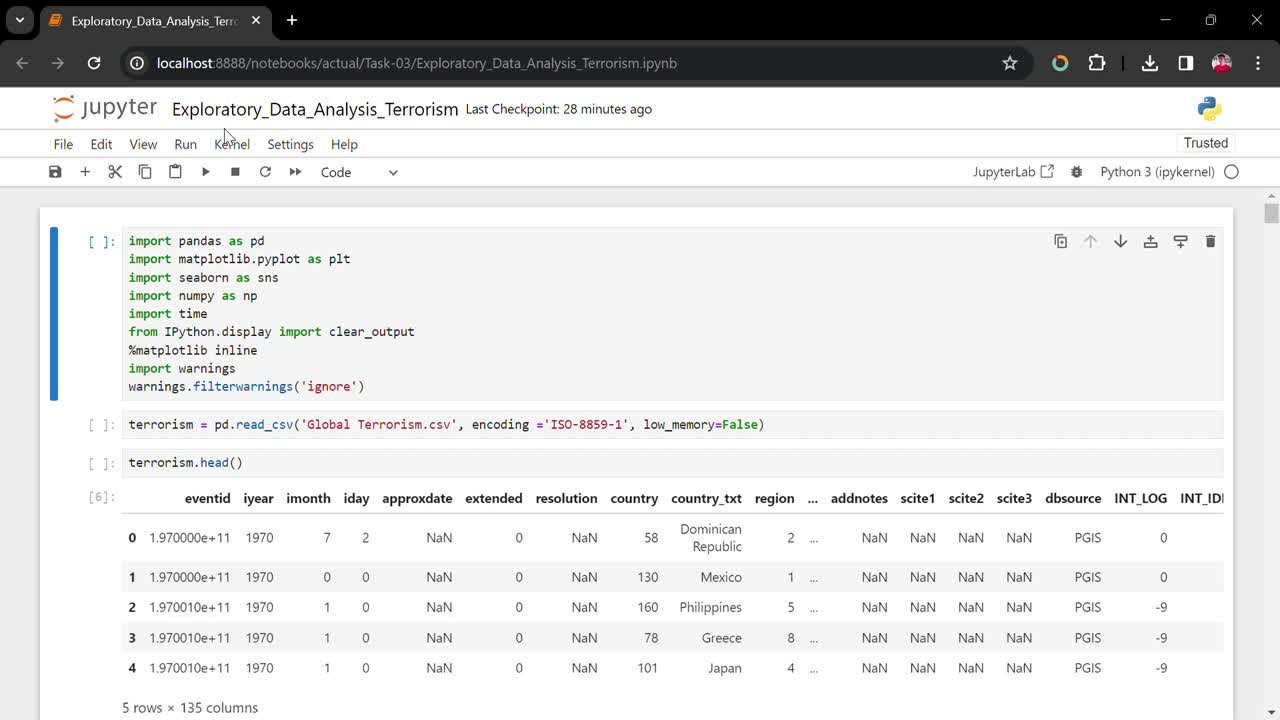
Task: Save the notebook with the floppy disk icon
Action: pyautogui.click(x=55, y=172)
